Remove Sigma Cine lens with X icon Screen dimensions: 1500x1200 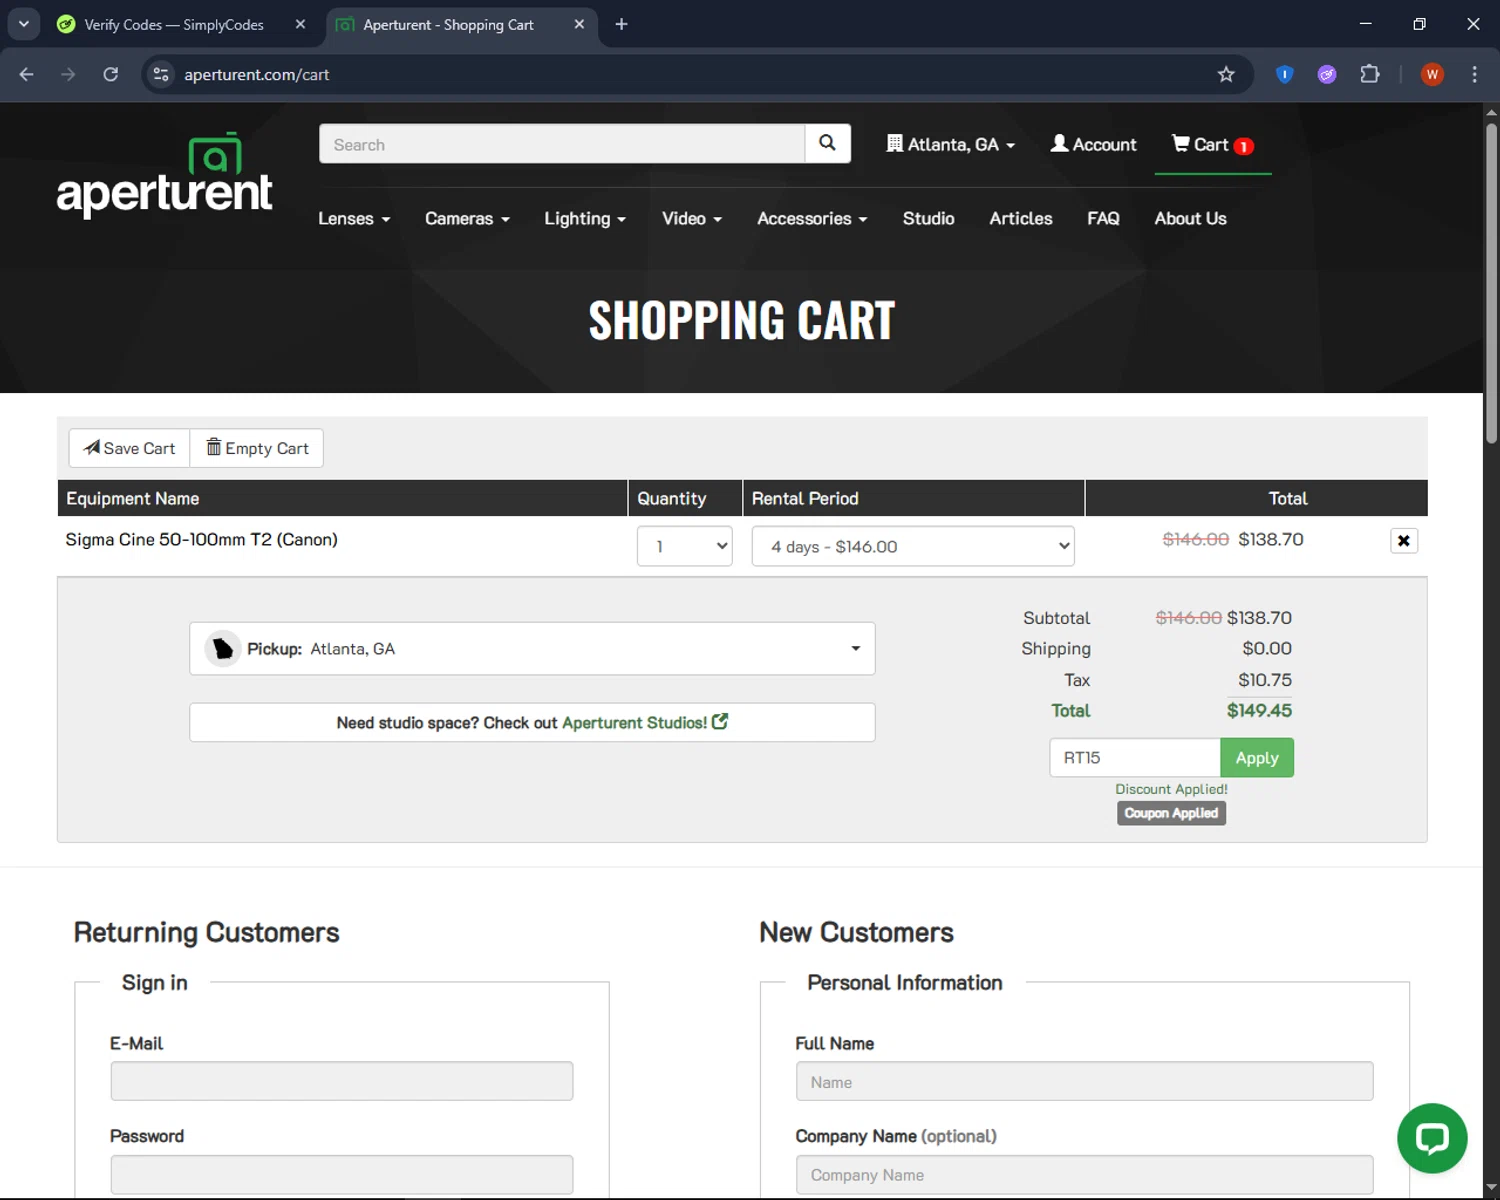click(1404, 541)
